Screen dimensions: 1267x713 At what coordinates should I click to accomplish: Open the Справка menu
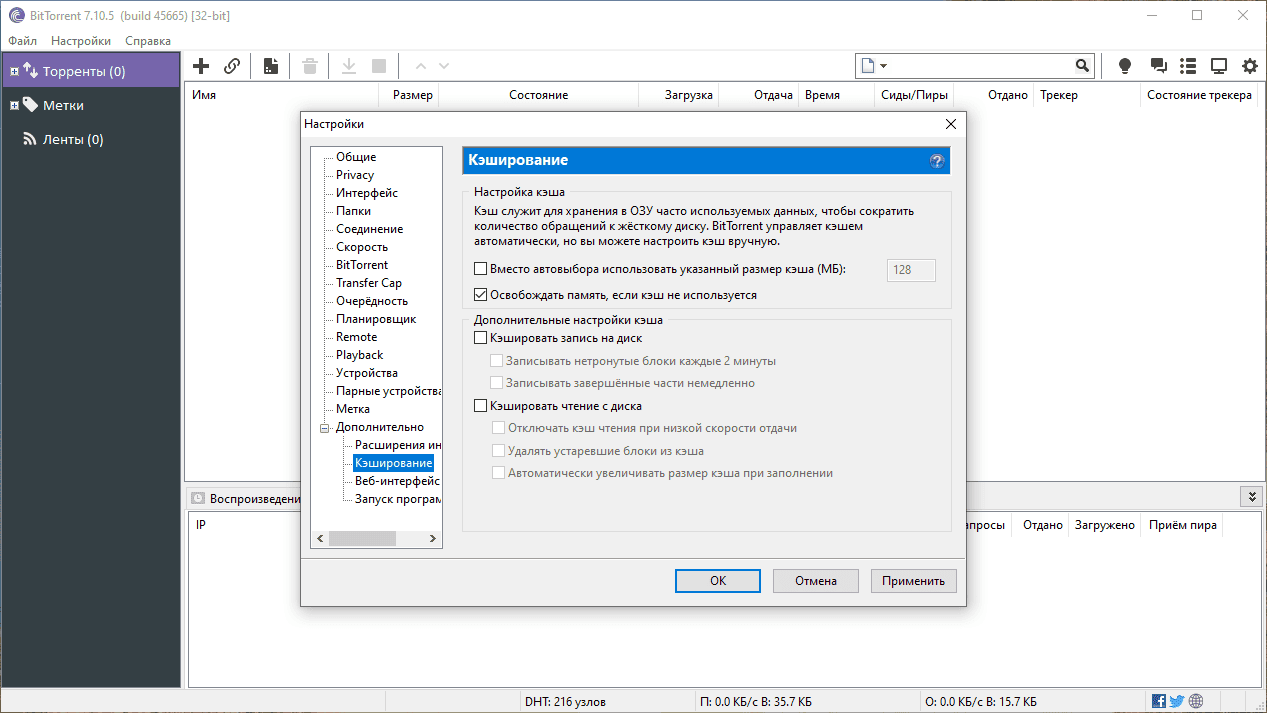(148, 41)
